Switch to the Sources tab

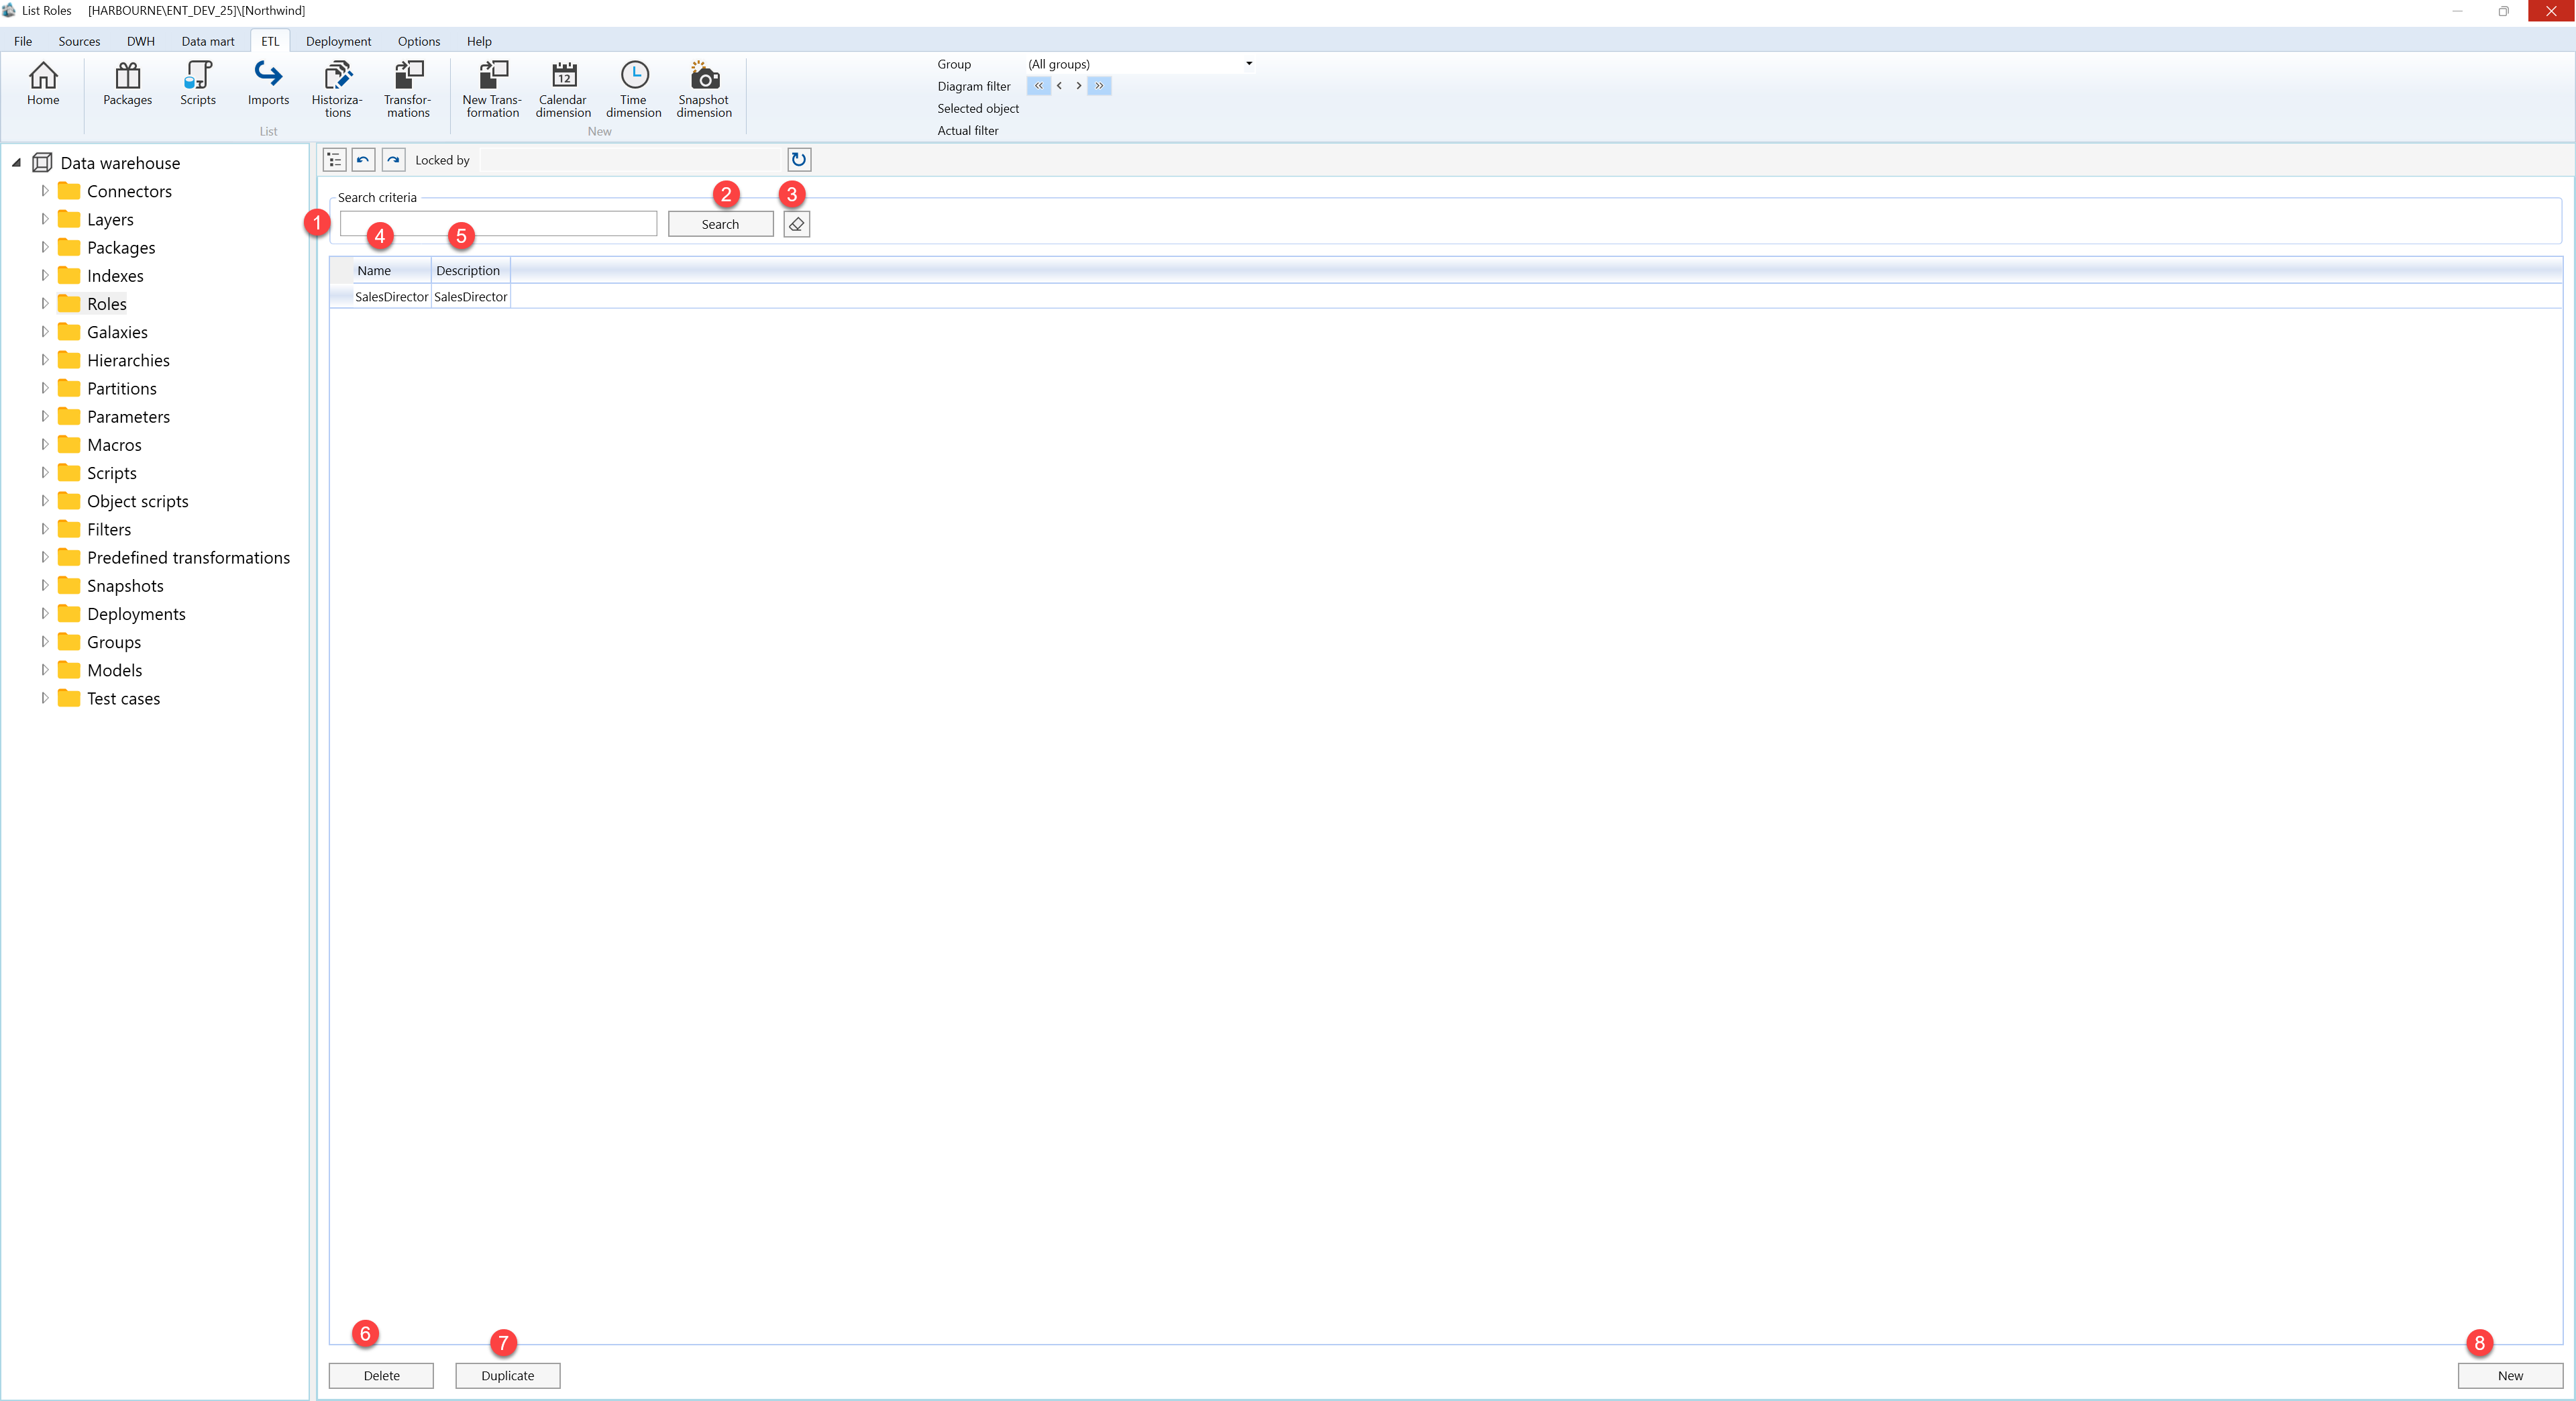pyautogui.click(x=79, y=41)
